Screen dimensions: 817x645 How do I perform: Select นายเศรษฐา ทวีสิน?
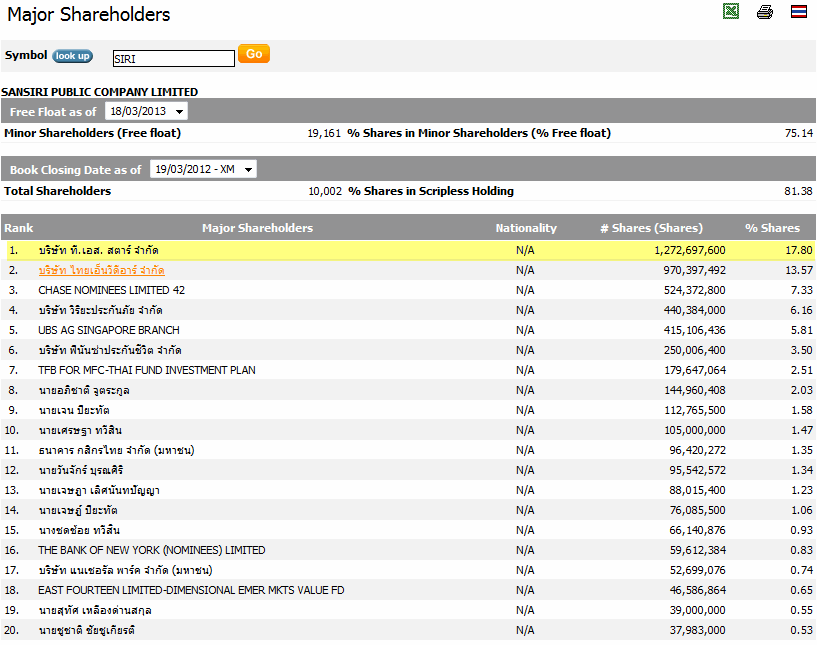80,430
